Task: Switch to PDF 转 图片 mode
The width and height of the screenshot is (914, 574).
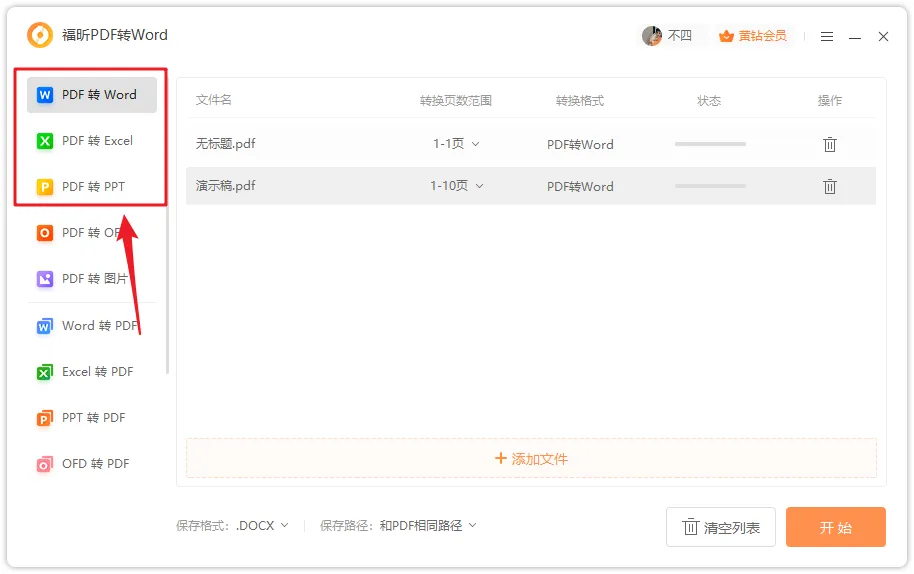Action: coord(92,279)
